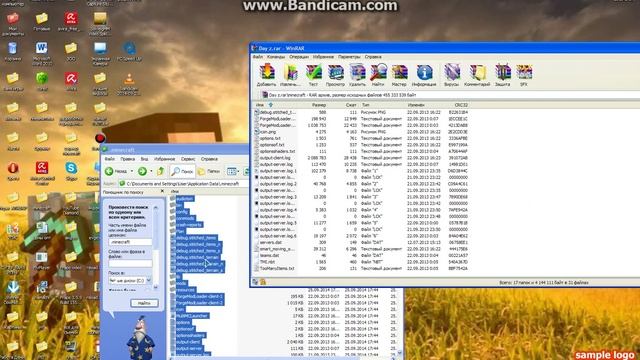Screen dimensions: 640x360
Task: Open the Правка menu in Explorer window
Action: [x=128, y=159]
